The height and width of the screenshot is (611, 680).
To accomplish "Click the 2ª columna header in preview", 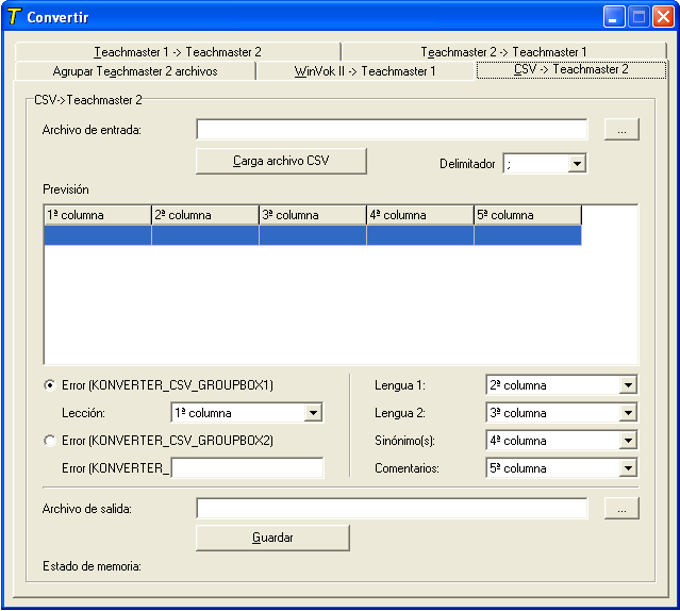I will tap(205, 215).
